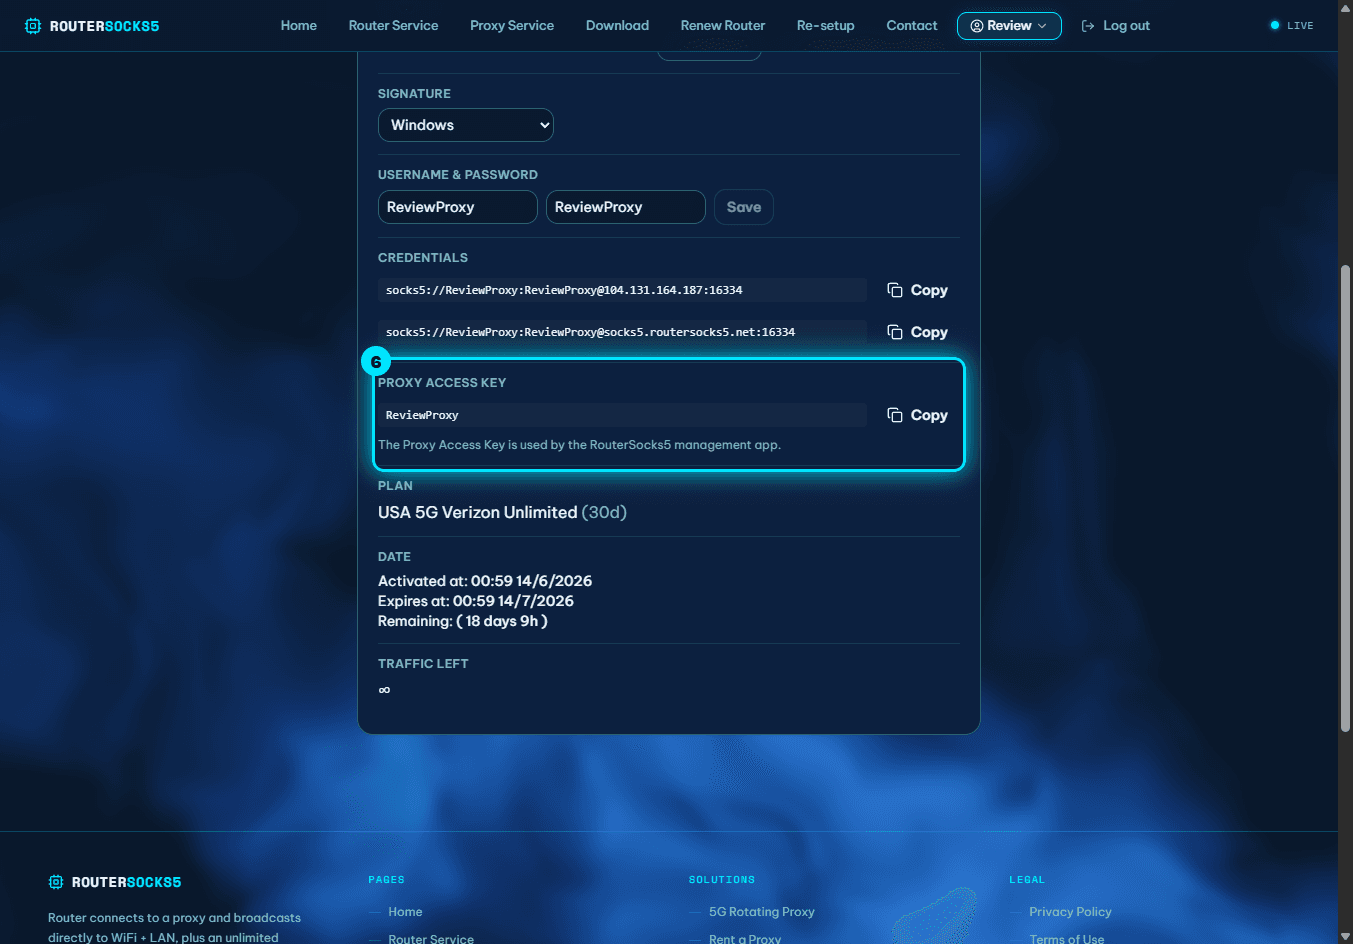This screenshot has height=944, width=1353.
Task: Click the footer RouterSocks5 logo icon
Action: (x=56, y=882)
